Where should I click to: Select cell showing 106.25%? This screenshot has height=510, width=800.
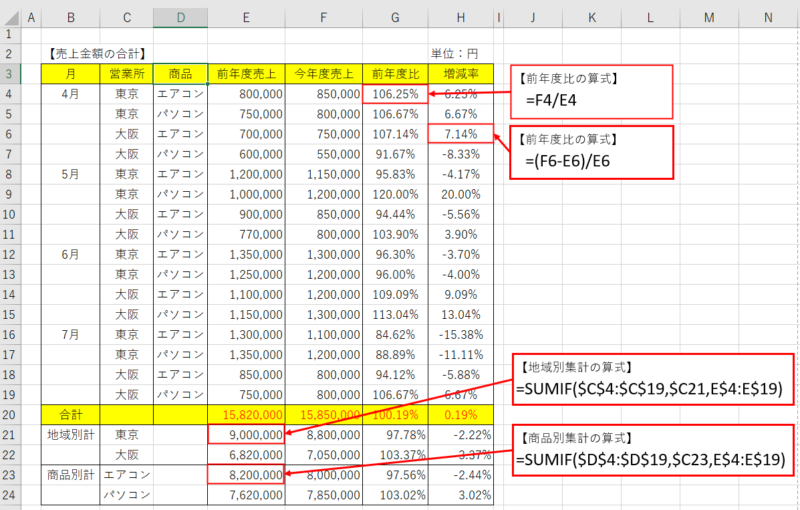coord(395,94)
